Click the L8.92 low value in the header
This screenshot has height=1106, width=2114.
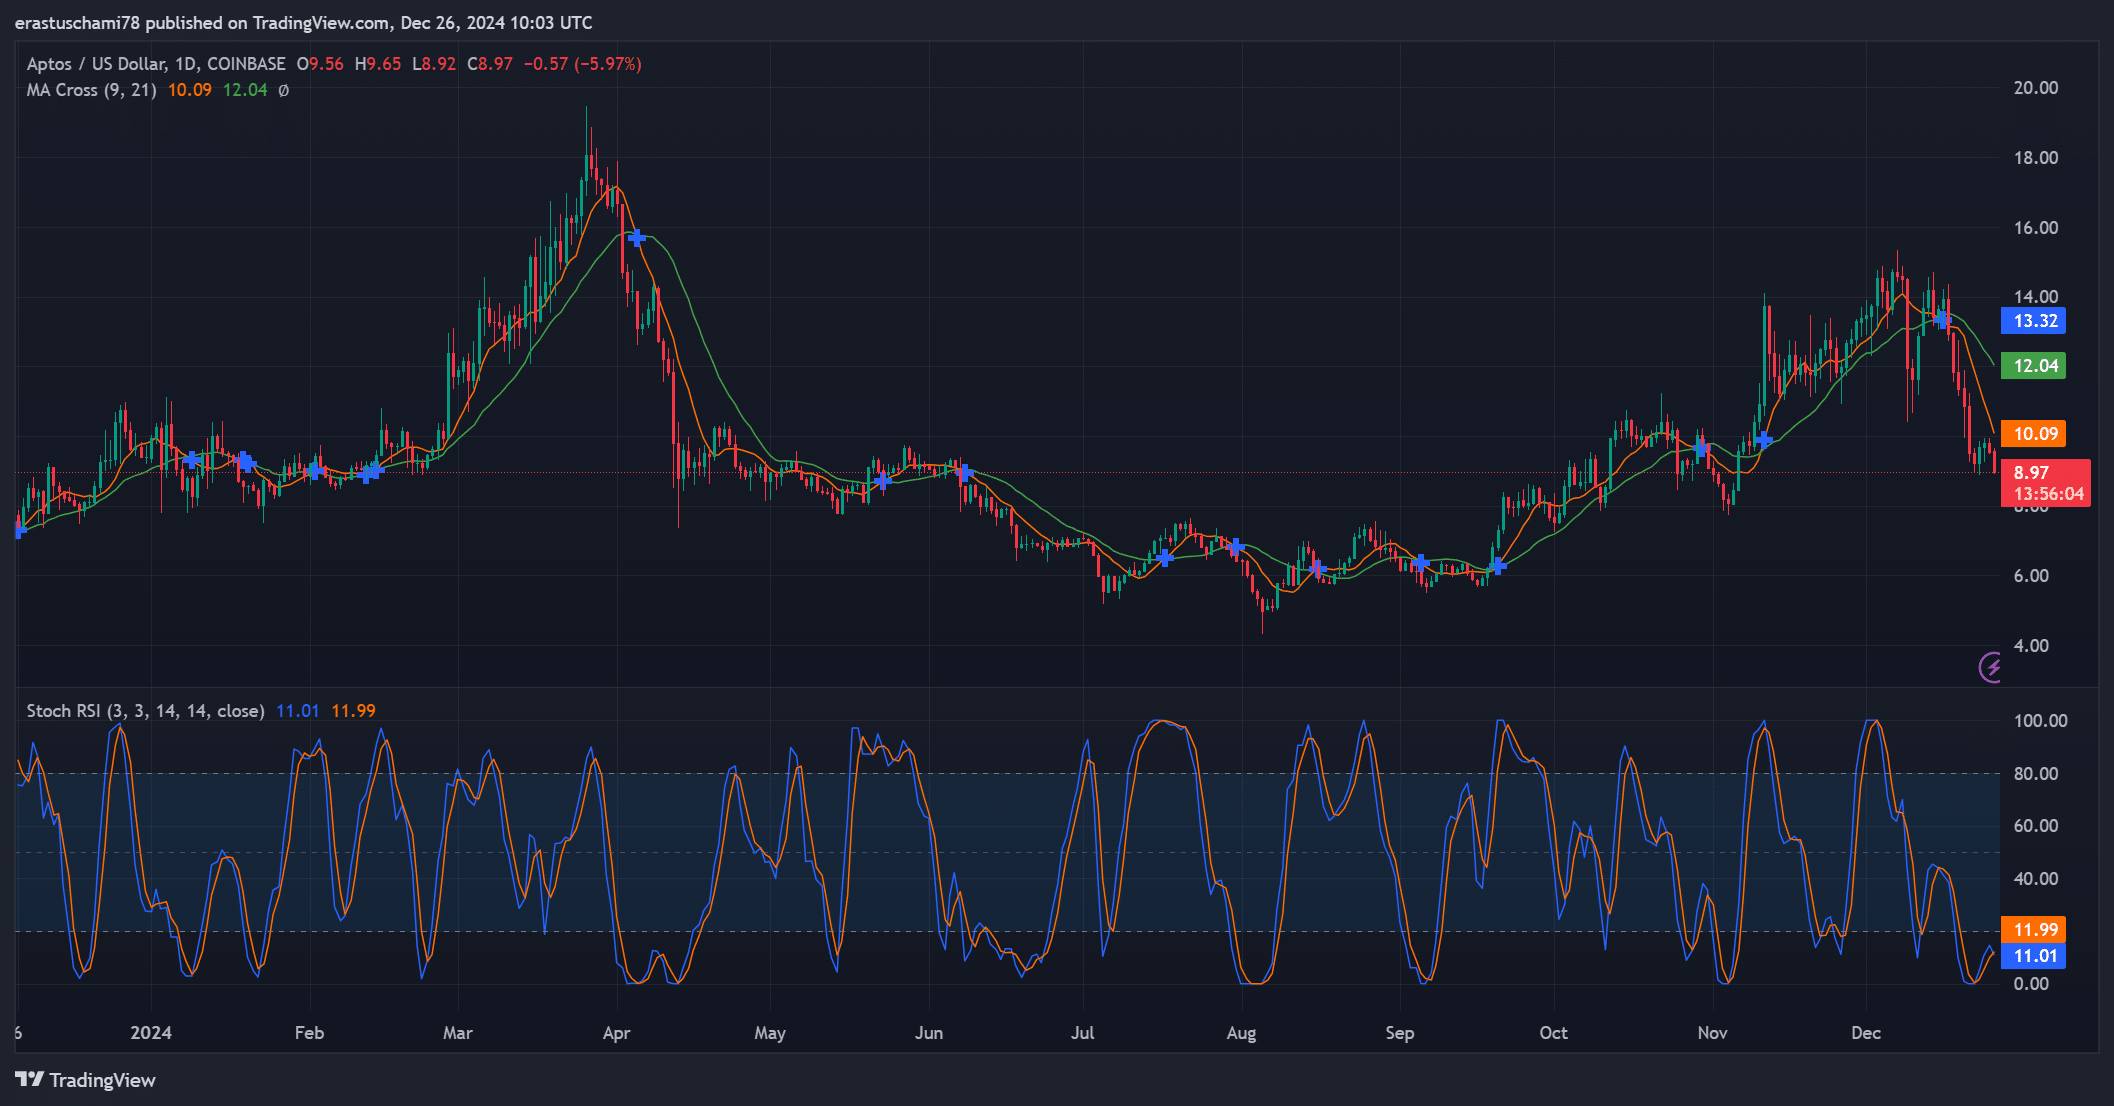[x=434, y=64]
